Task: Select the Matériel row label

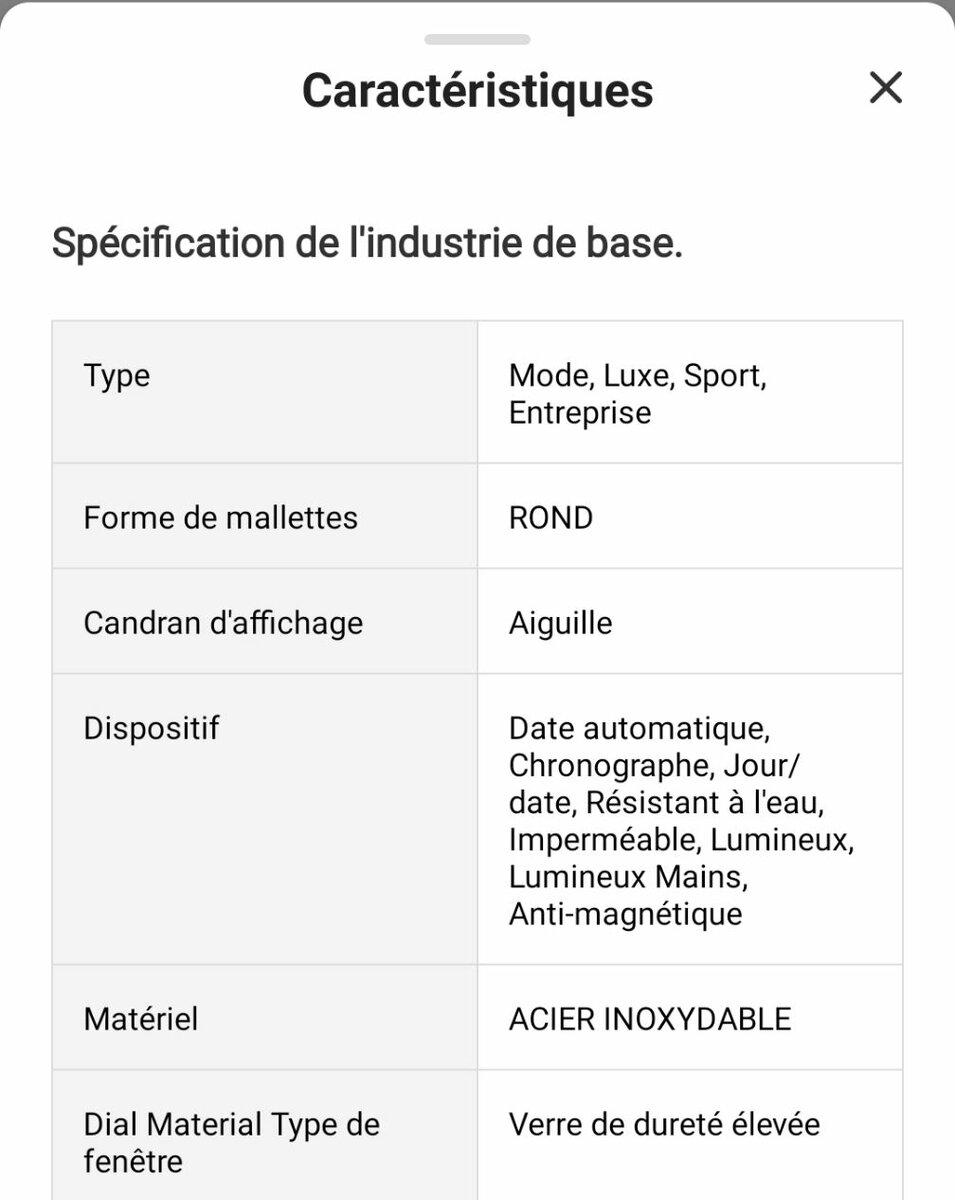Action: click(x=141, y=1019)
